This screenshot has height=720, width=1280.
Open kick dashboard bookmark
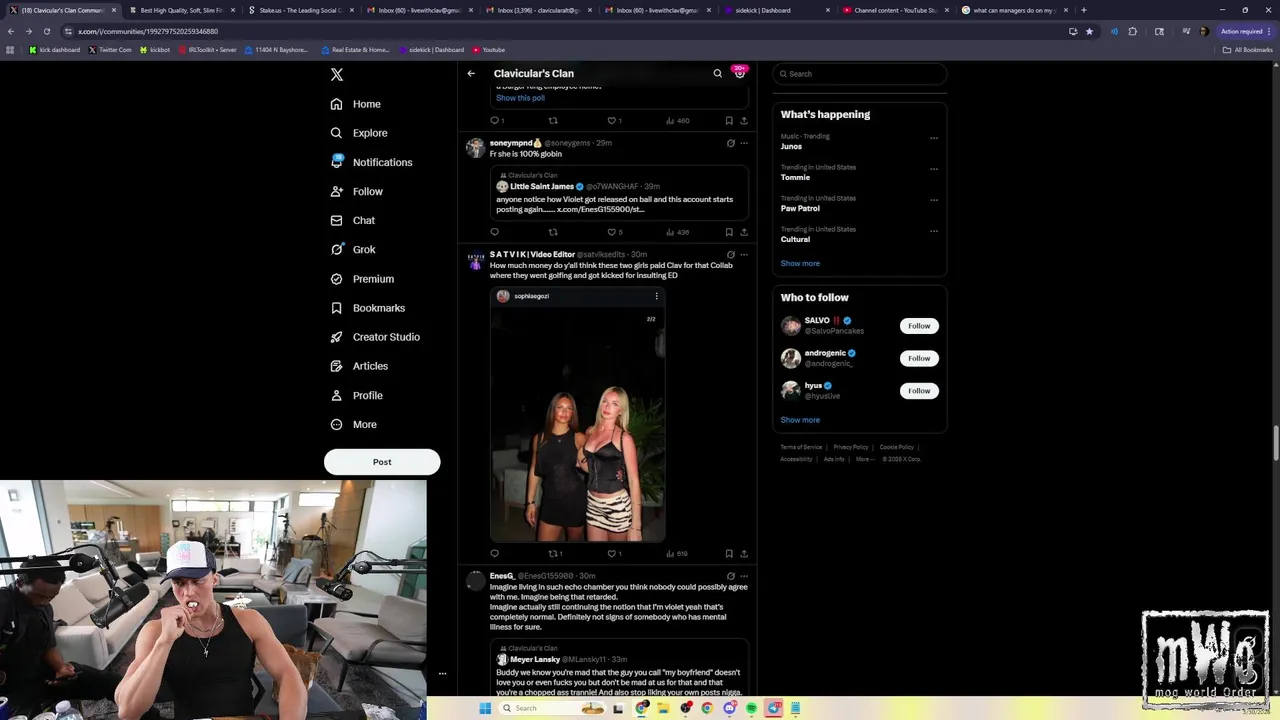click(55, 50)
